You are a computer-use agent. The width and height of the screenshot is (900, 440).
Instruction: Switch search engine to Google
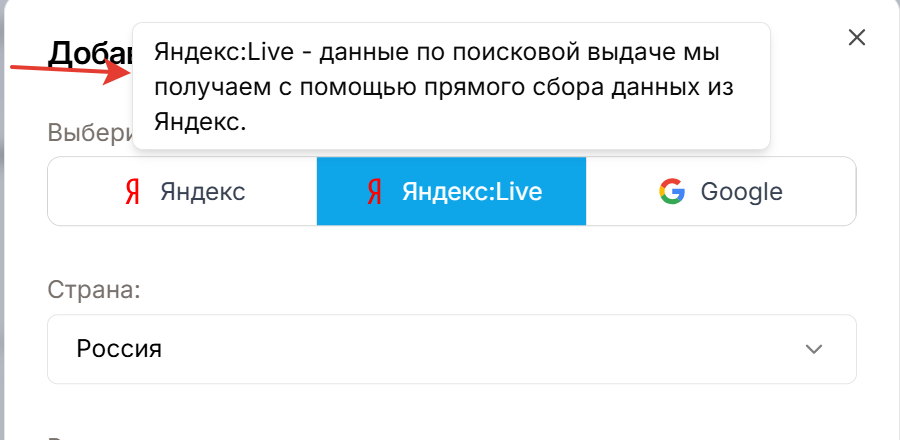click(720, 192)
